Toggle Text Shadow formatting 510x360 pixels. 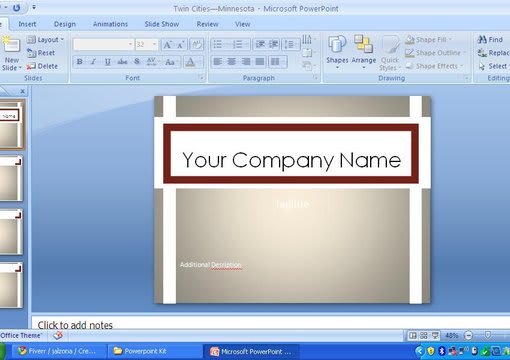tap(137, 62)
